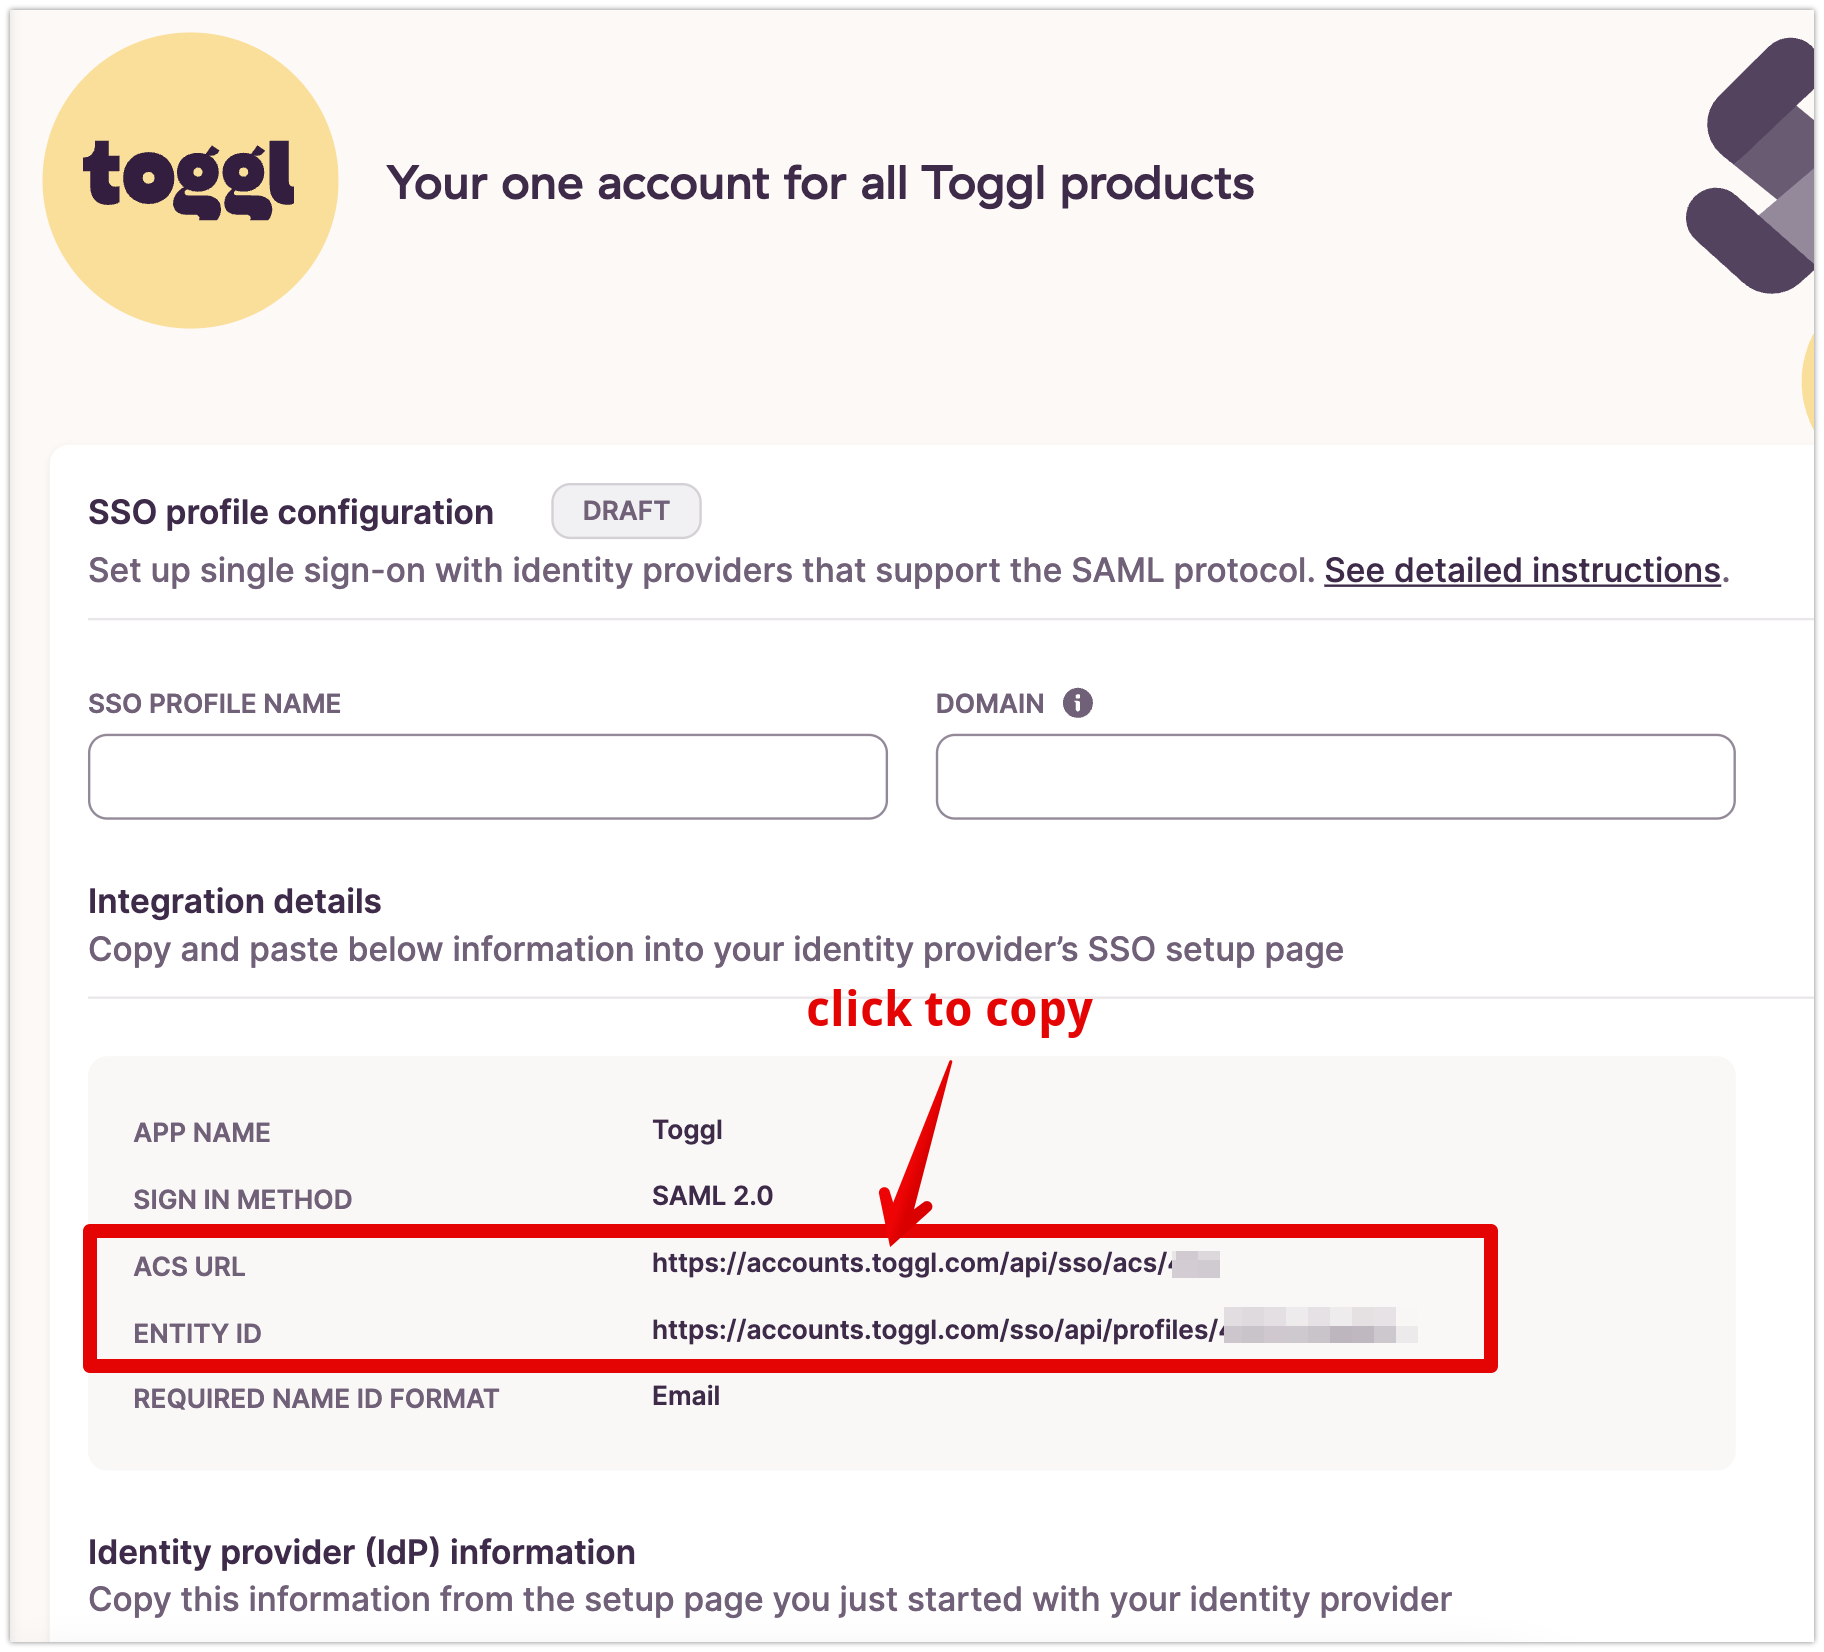Click the Email name ID format value
Image resolution: width=1824 pixels, height=1652 pixels.
[x=686, y=1396]
